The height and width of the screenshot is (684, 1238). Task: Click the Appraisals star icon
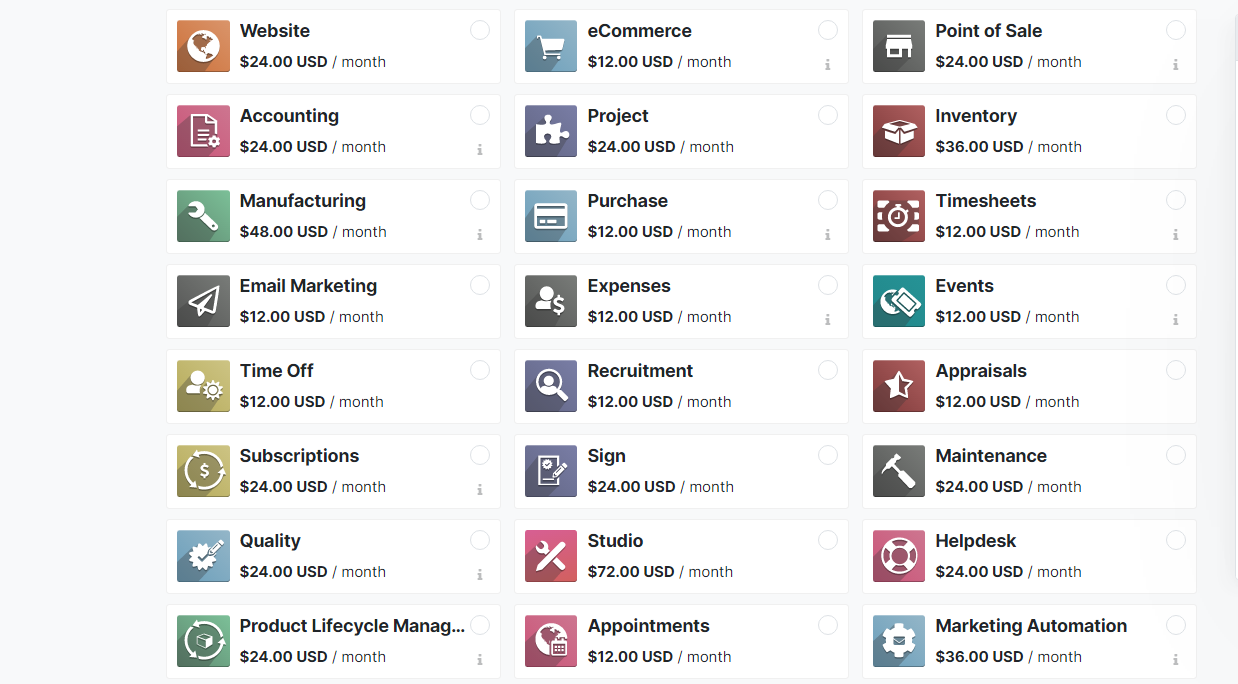coord(899,386)
